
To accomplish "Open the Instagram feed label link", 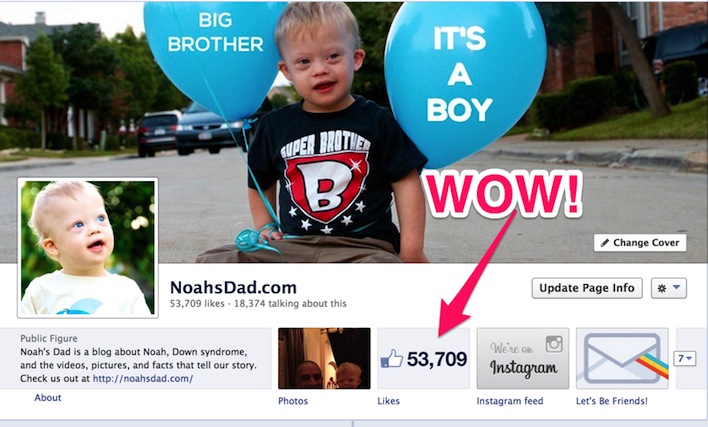I will tap(510, 401).
